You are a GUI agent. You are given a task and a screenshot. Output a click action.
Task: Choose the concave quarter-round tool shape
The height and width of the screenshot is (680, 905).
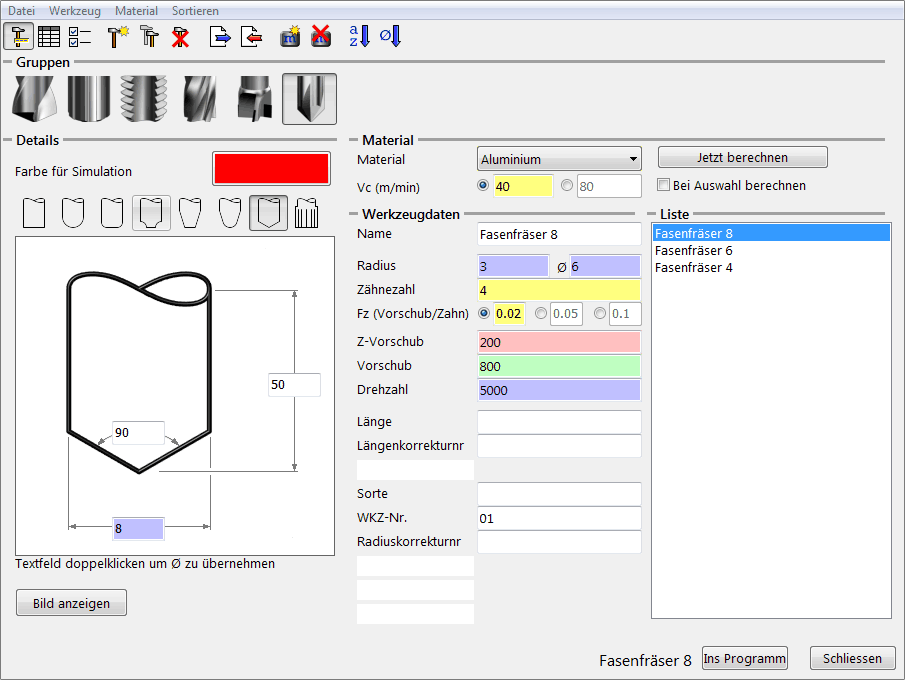(151, 213)
